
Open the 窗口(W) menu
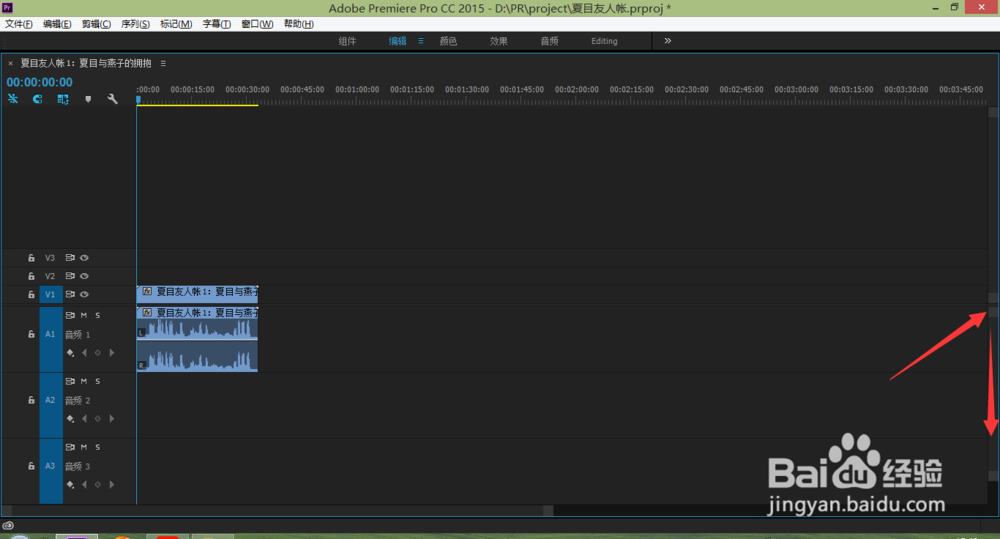pyautogui.click(x=257, y=24)
